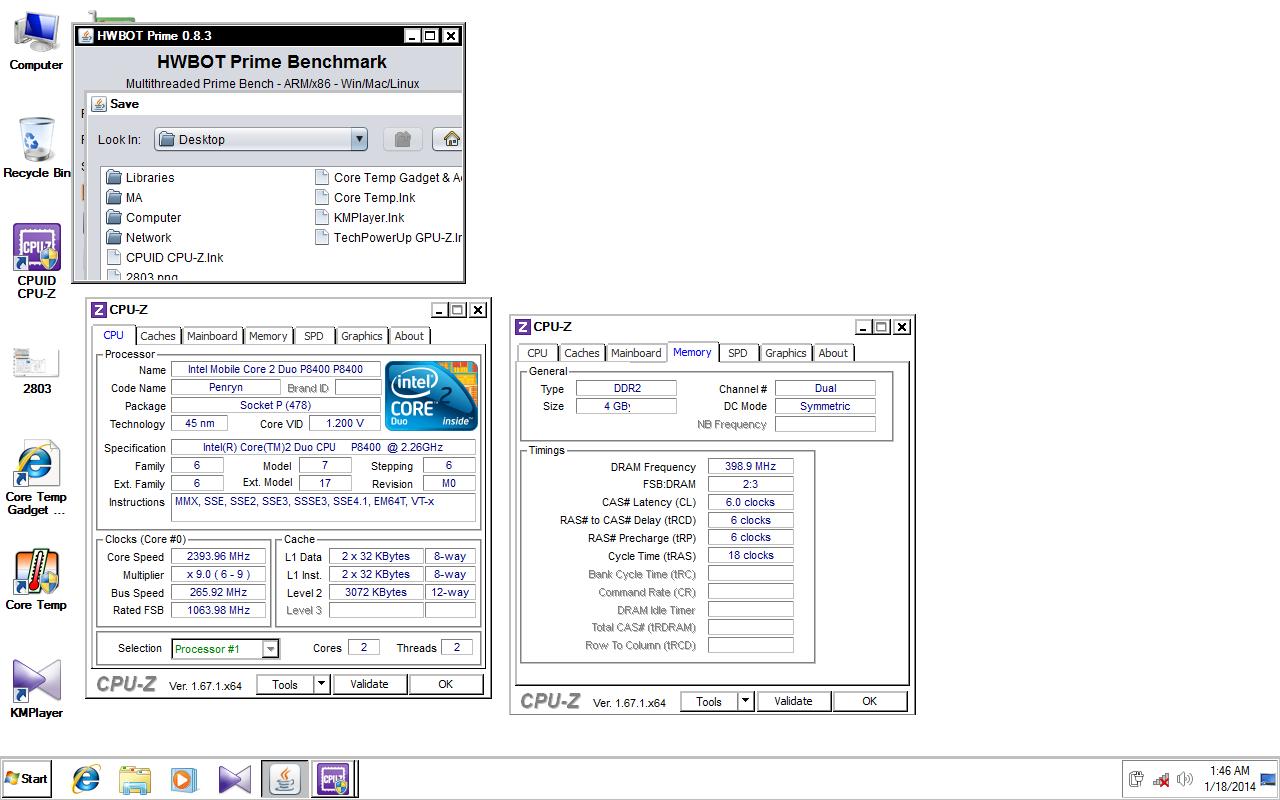The image size is (1280, 800).
Task: Click the Intel Core 2 Duo logo
Action: pos(431,396)
